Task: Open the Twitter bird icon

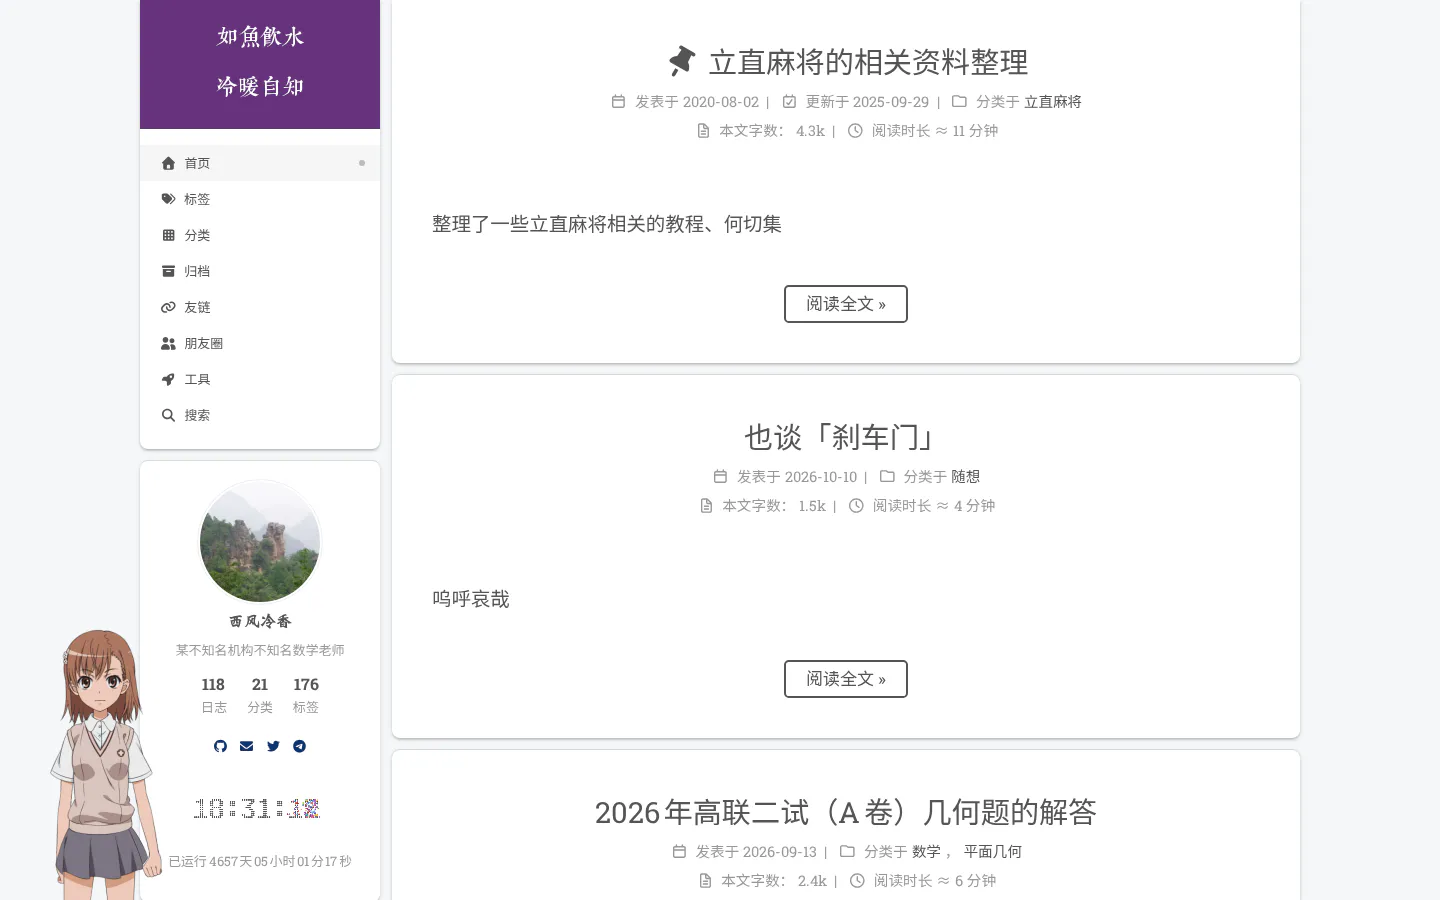Action: pos(273,746)
